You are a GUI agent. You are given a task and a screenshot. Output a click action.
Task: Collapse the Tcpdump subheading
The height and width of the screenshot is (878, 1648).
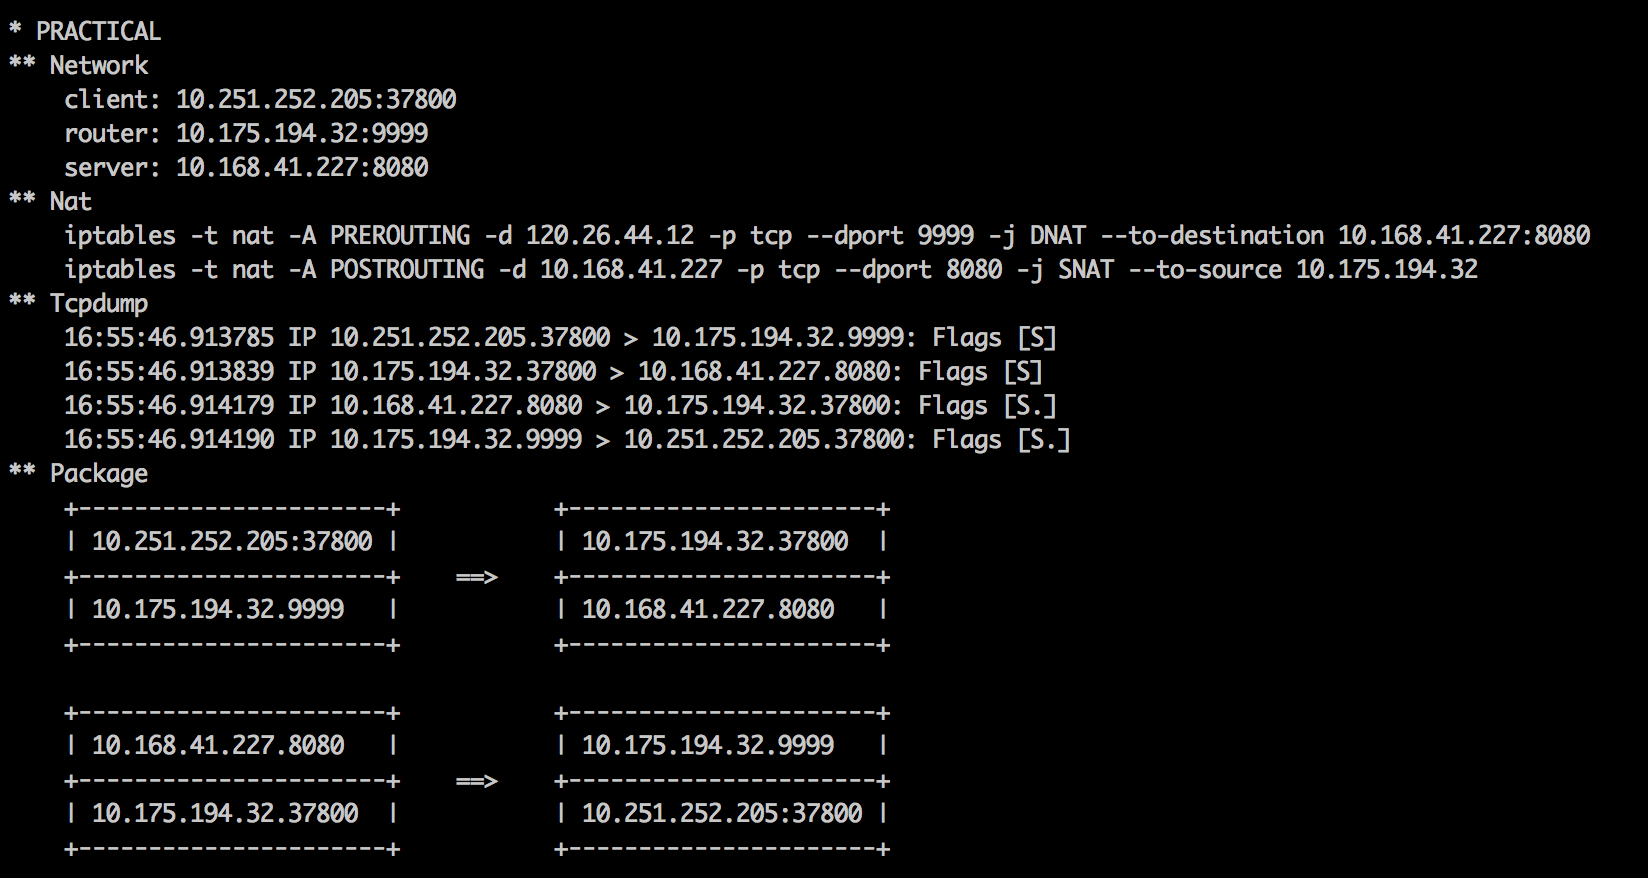click(x=79, y=303)
